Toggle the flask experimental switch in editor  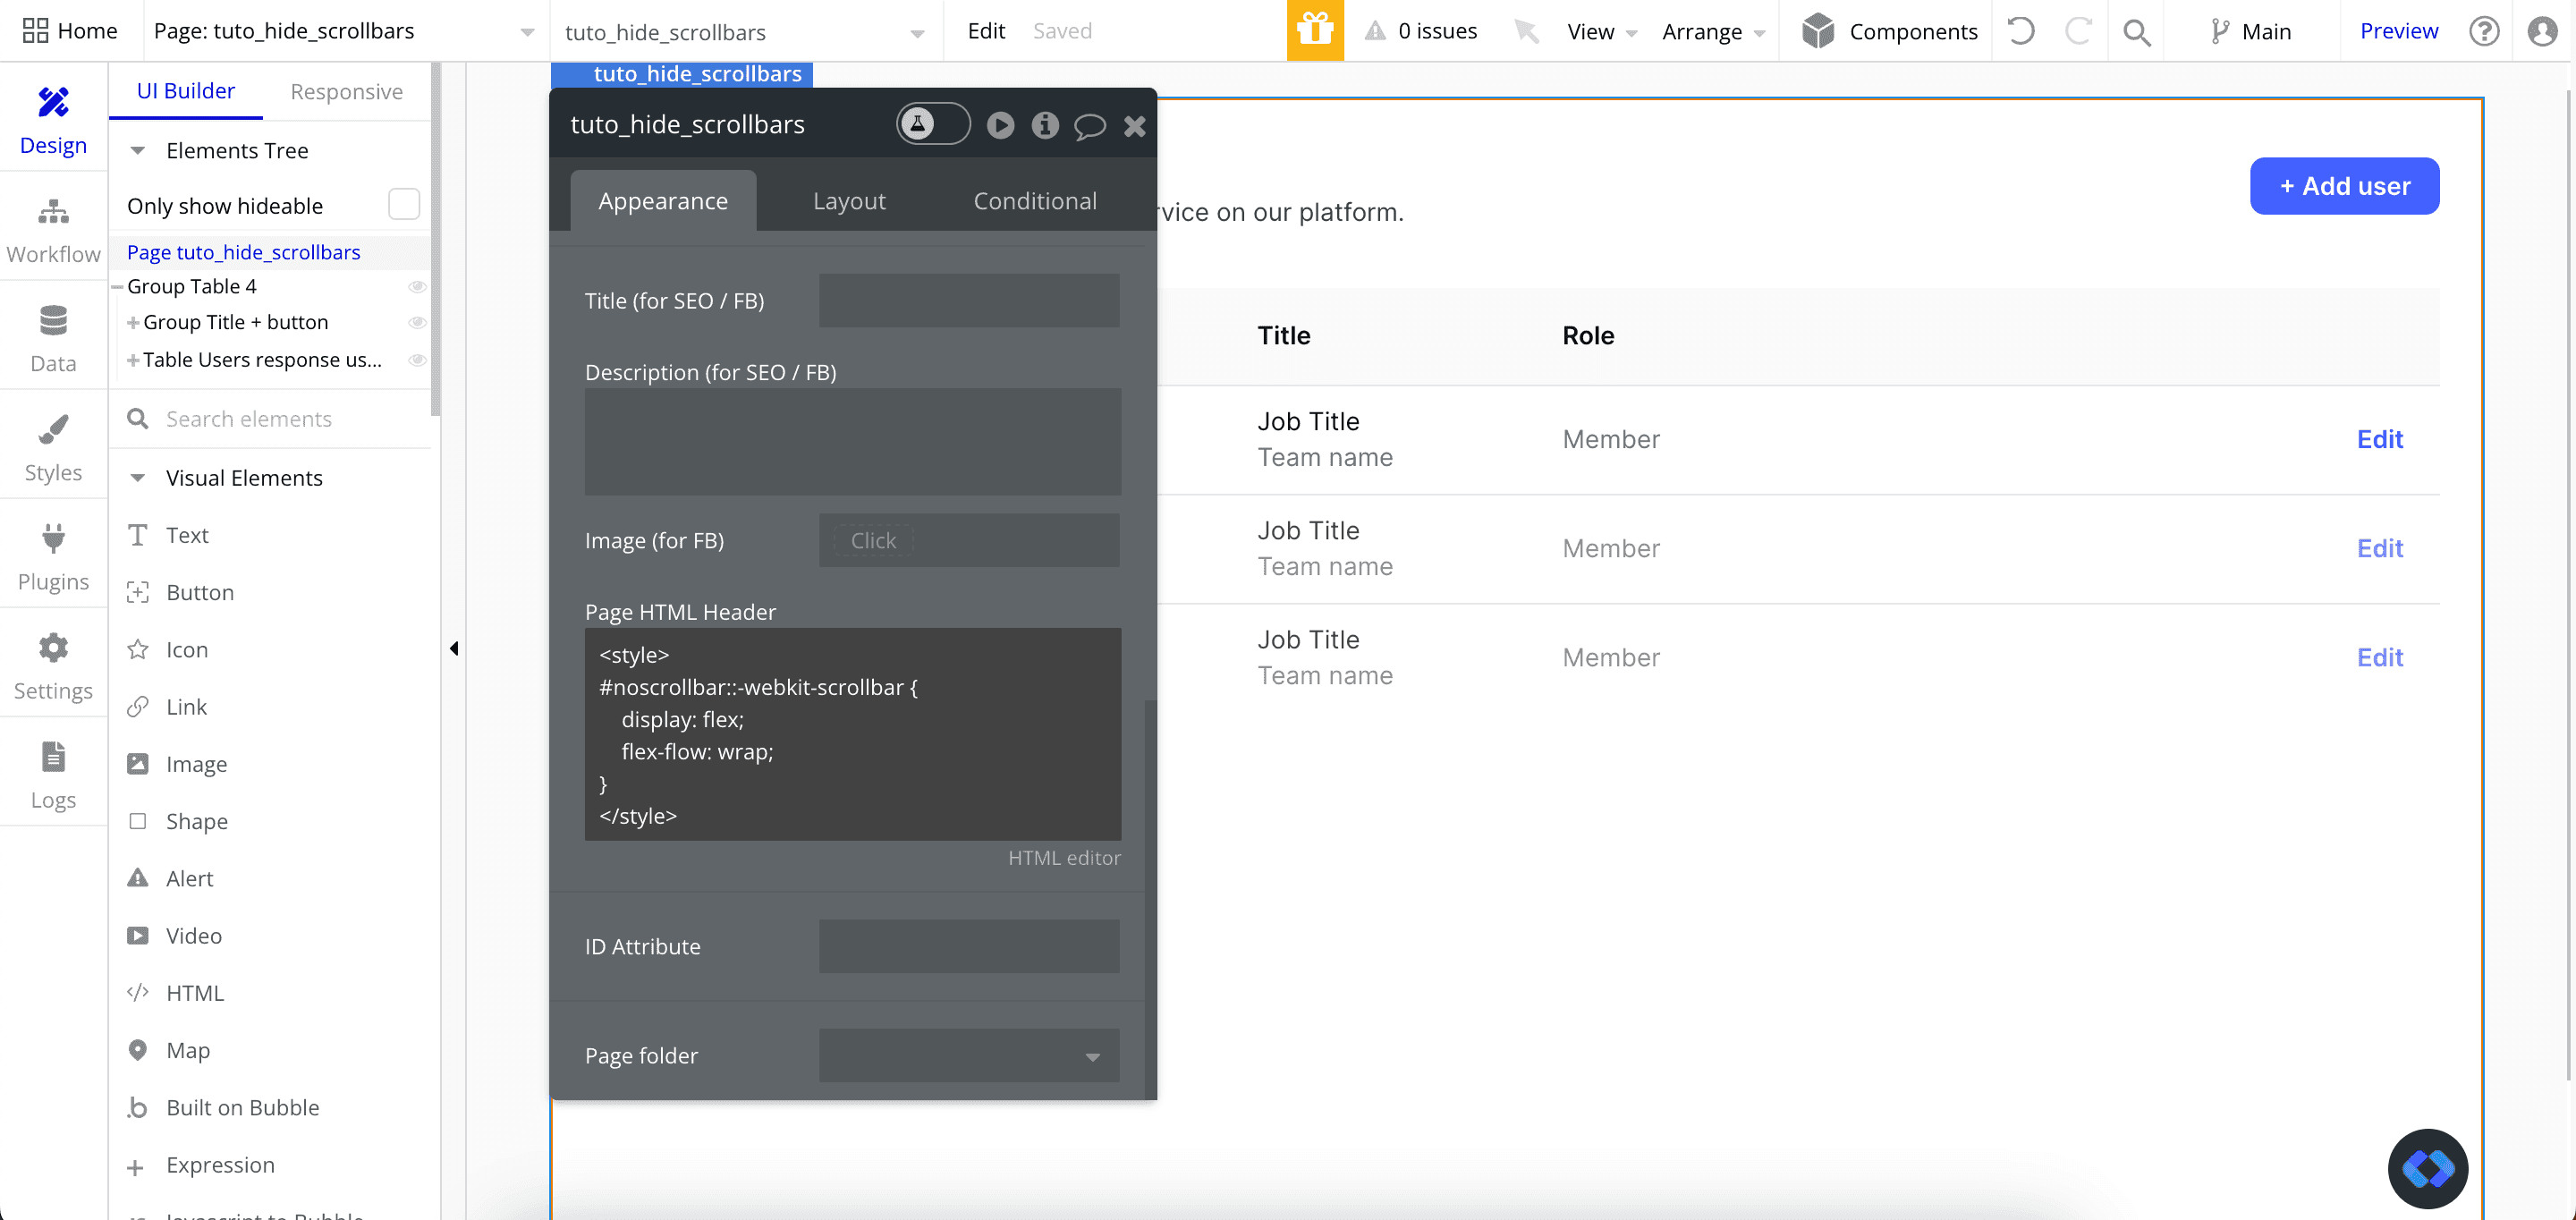click(x=932, y=124)
